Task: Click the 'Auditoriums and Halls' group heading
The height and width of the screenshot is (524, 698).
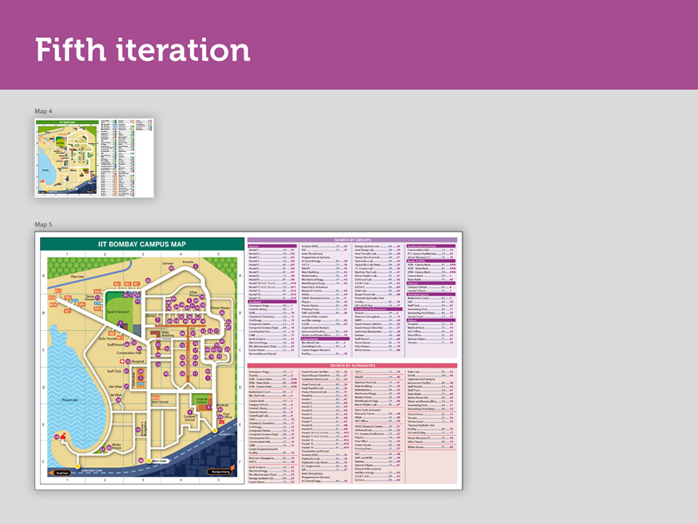Action: point(431,246)
